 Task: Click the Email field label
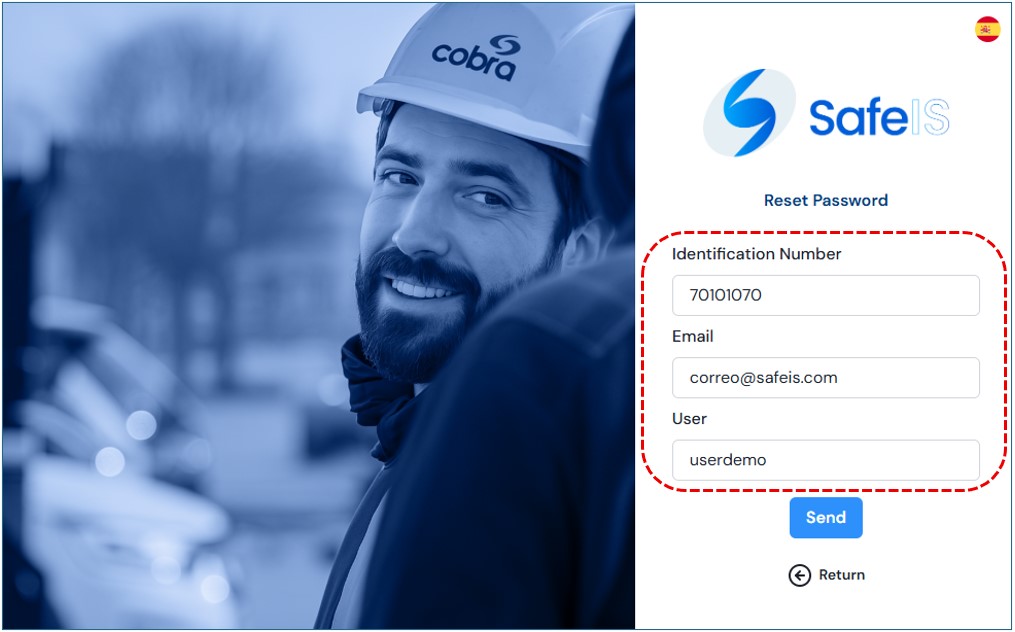point(693,336)
